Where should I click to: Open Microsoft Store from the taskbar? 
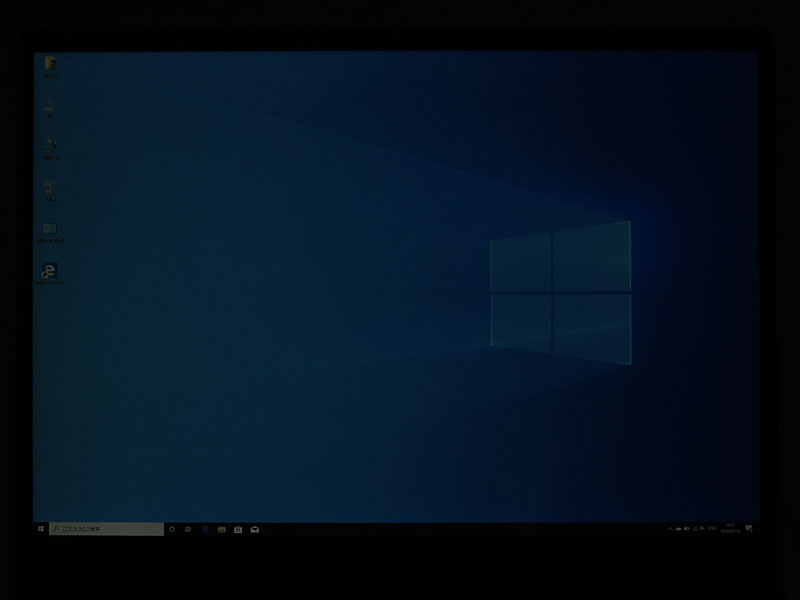tap(238, 529)
